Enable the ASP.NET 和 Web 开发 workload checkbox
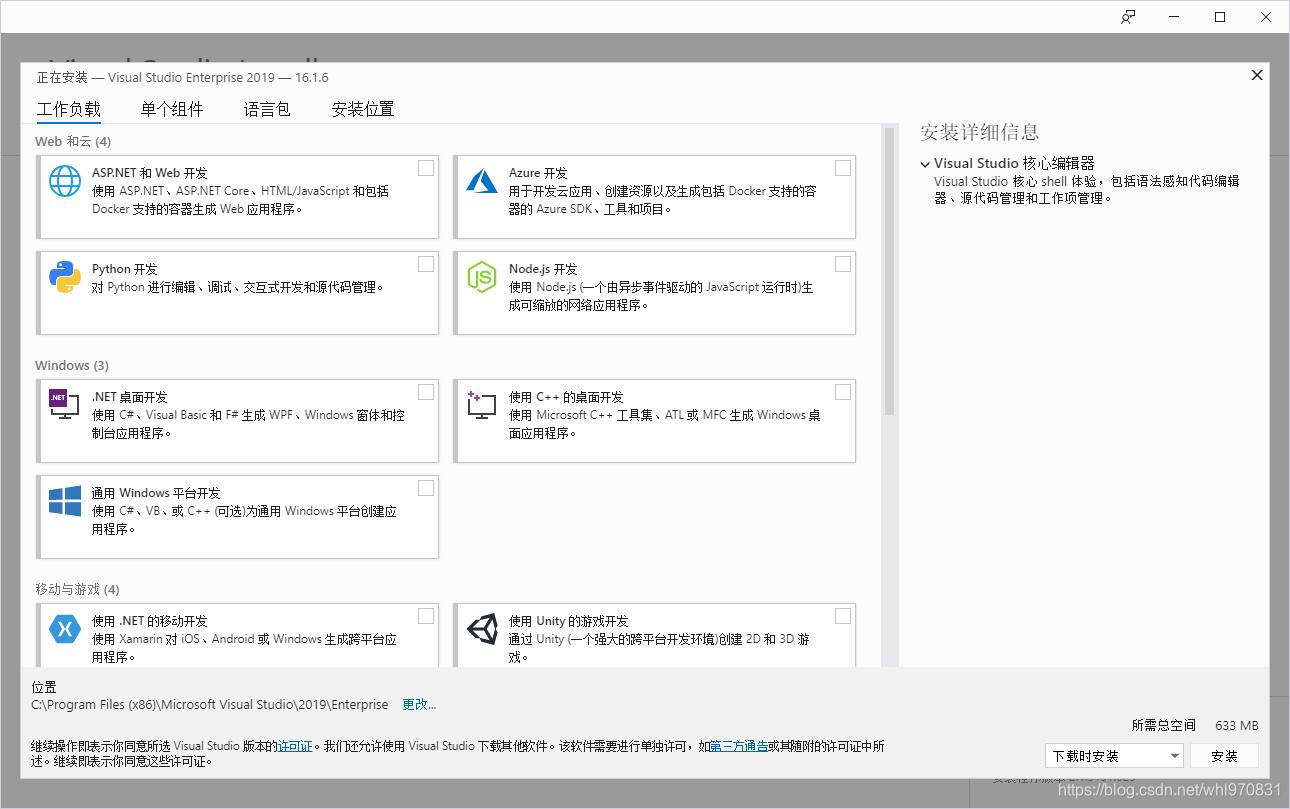Screen dimensions: 1290x809 tap(426, 168)
